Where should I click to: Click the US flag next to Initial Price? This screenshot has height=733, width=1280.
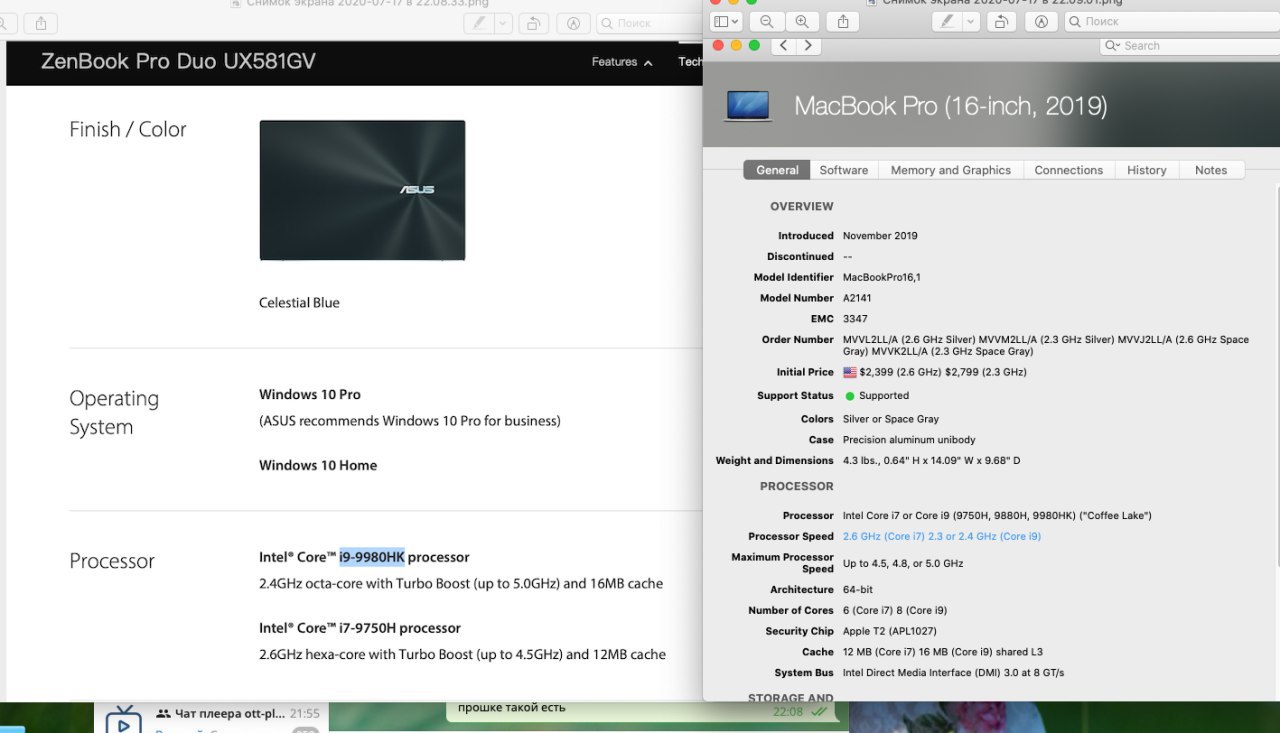pos(850,372)
